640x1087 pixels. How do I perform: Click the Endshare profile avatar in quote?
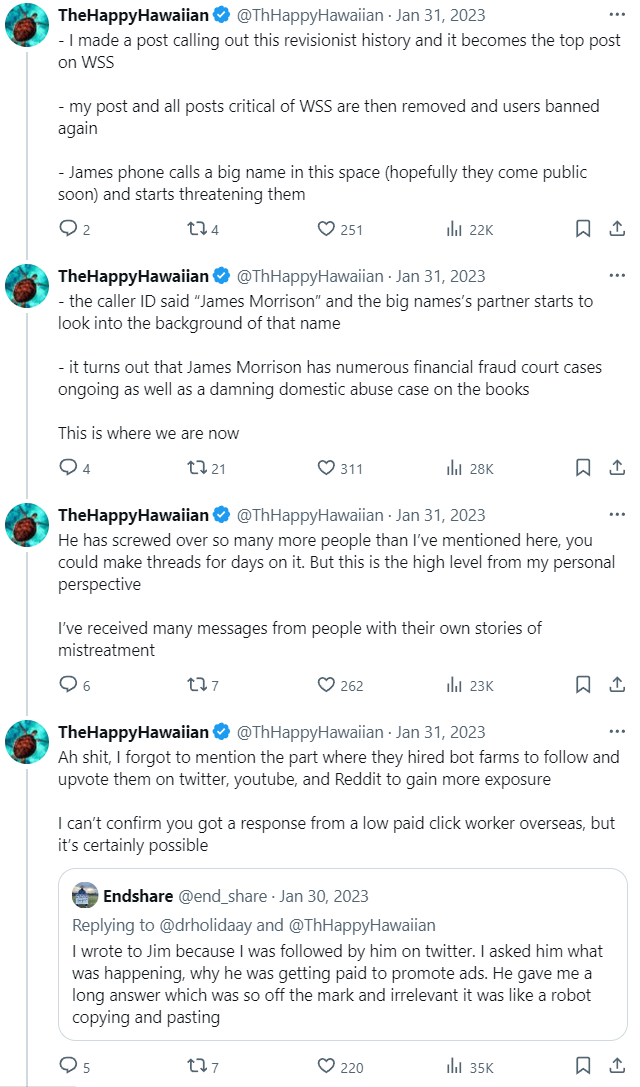coord(86,895)
